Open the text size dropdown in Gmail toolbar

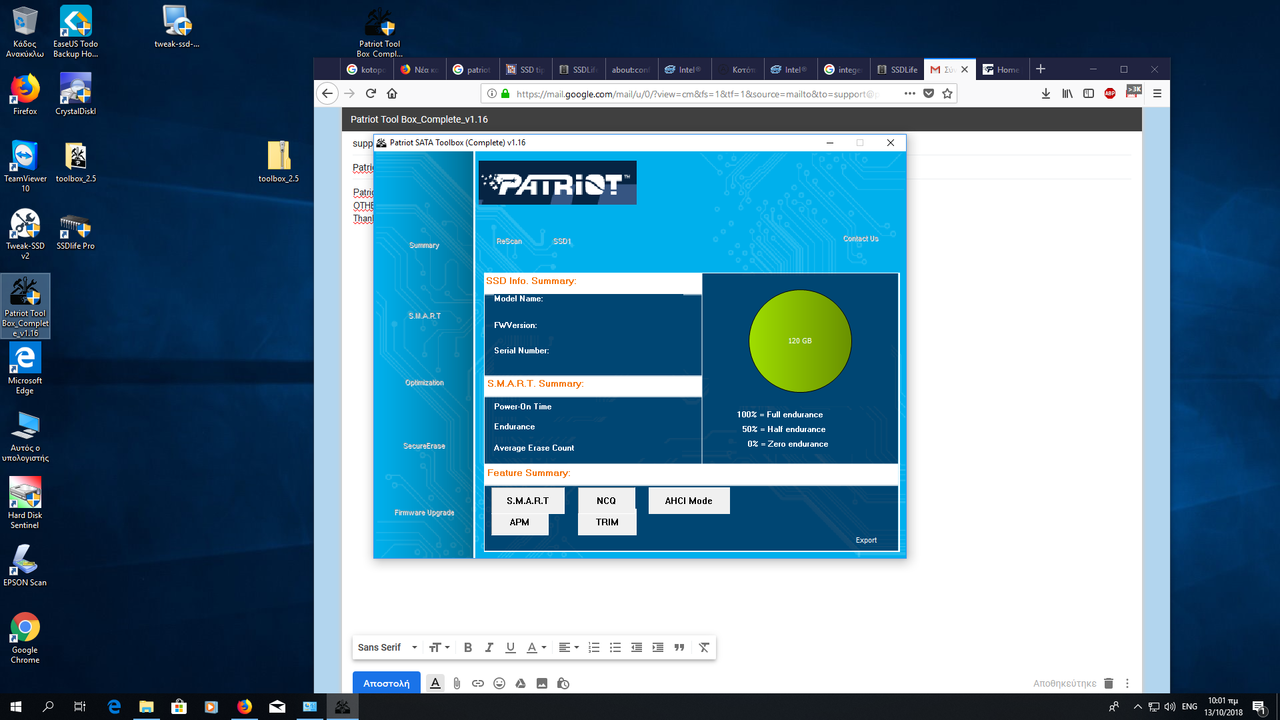tap(439, 648)
